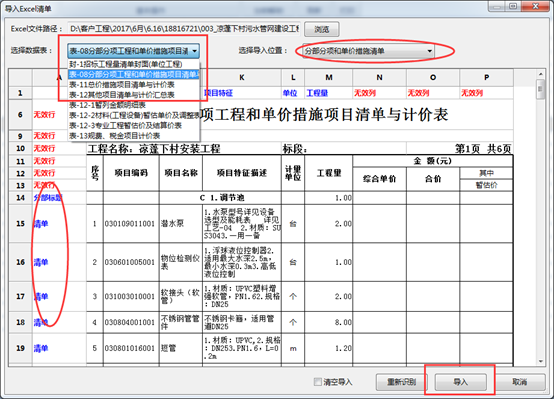Image resolution: width=554 pixels, height=399 pixels.
Task: Click 工程量 column type cell
Action: tap(329, 93)
